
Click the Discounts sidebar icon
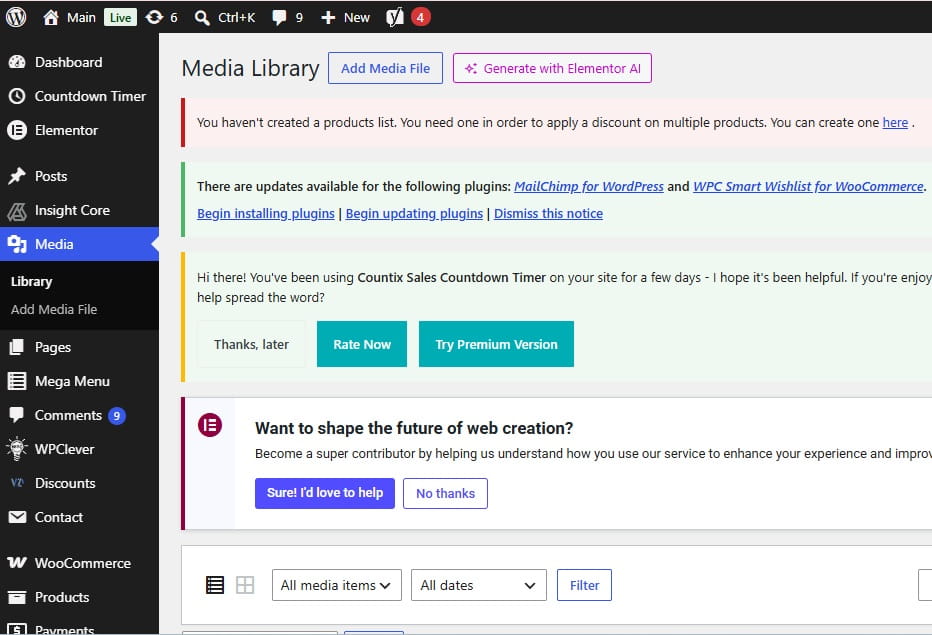17,483
